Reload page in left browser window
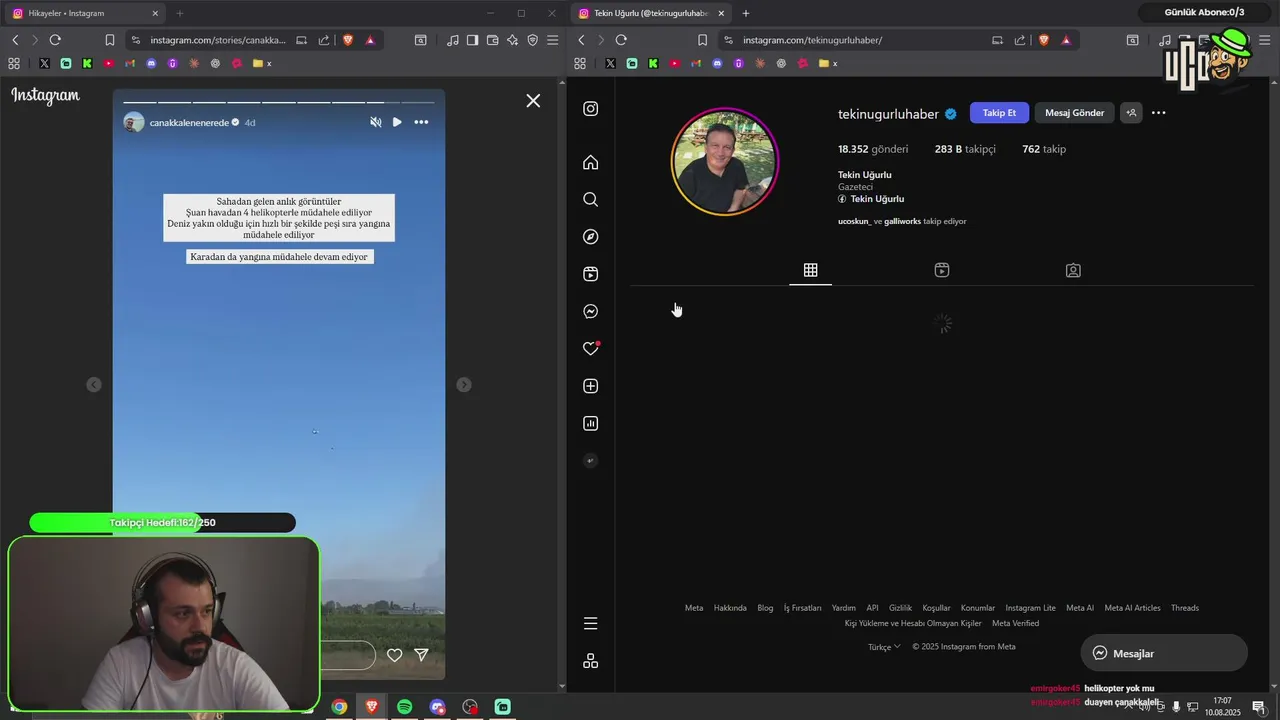Screen dimensions: 1280x720 coord(55,40)
